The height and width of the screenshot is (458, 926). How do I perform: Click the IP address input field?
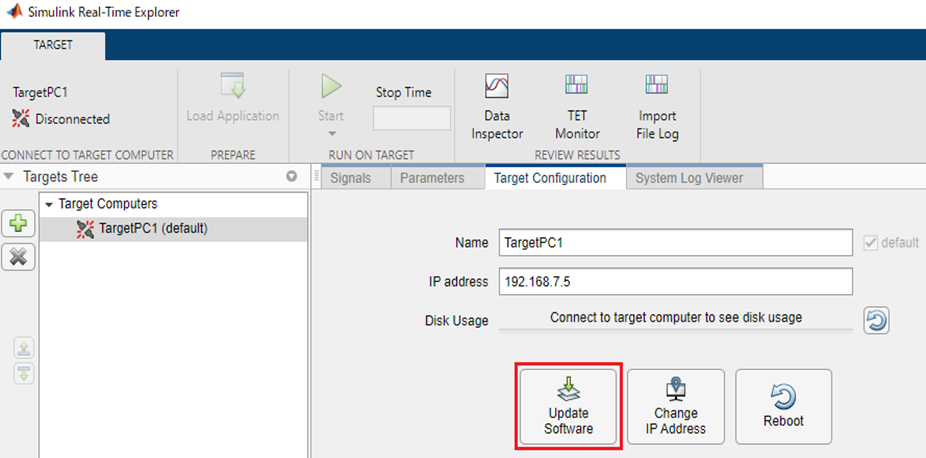[x=675, y=282]
